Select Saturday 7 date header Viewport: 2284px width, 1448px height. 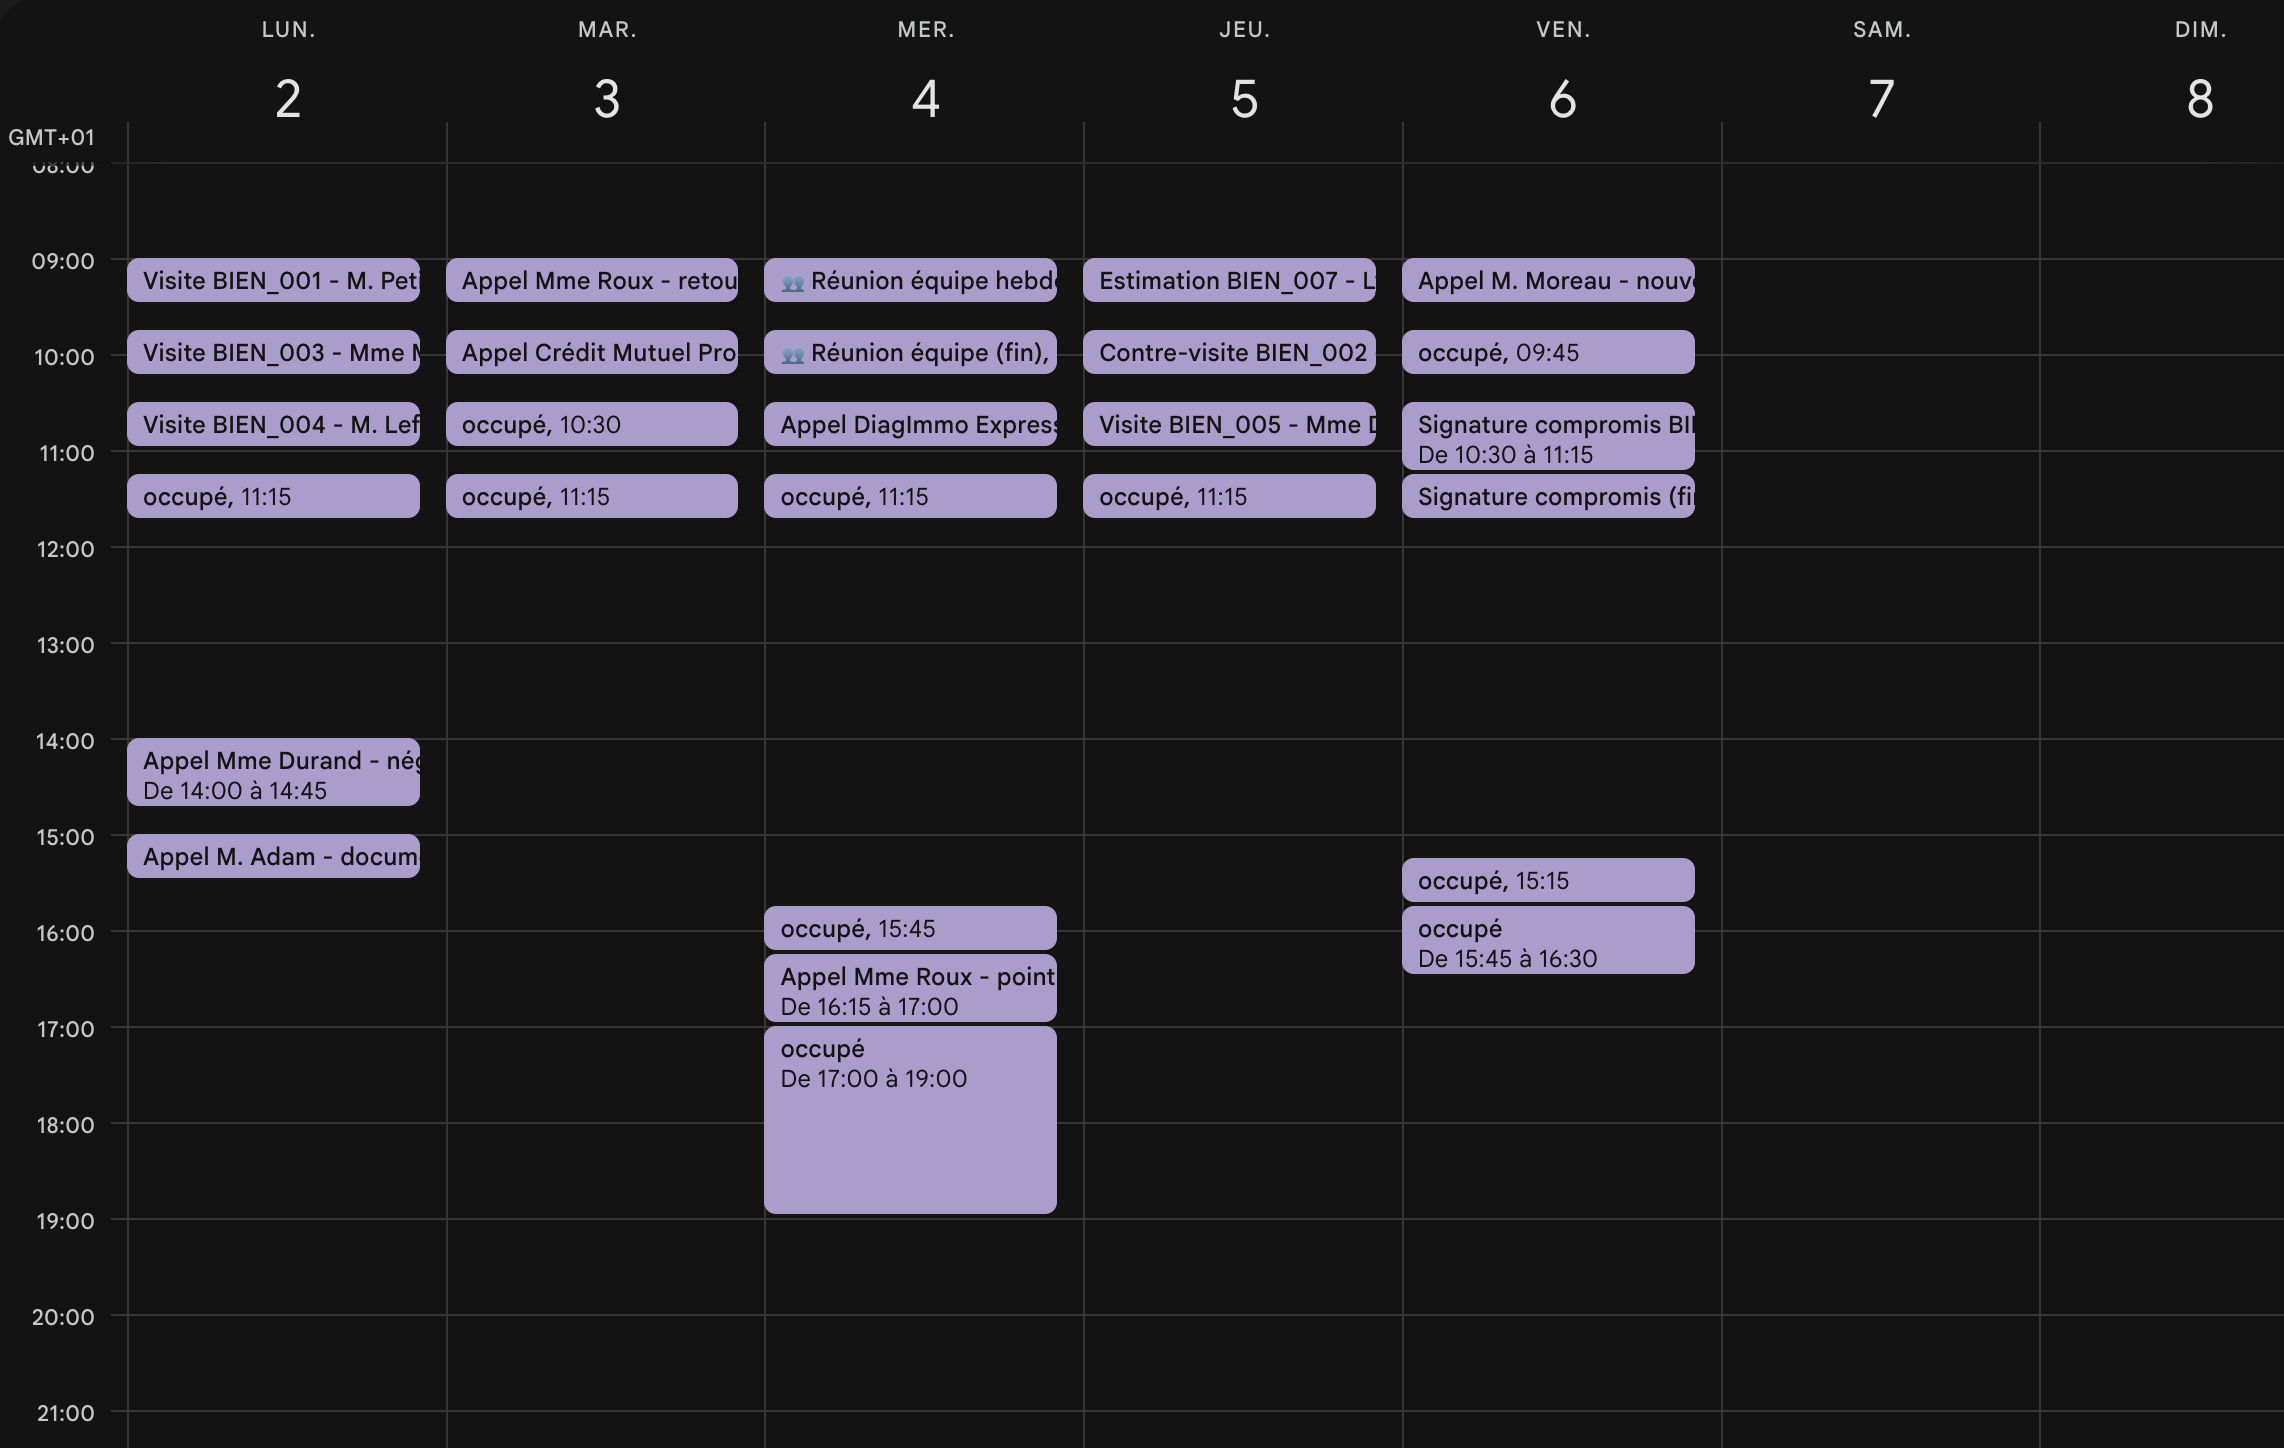pos(1881,98)
